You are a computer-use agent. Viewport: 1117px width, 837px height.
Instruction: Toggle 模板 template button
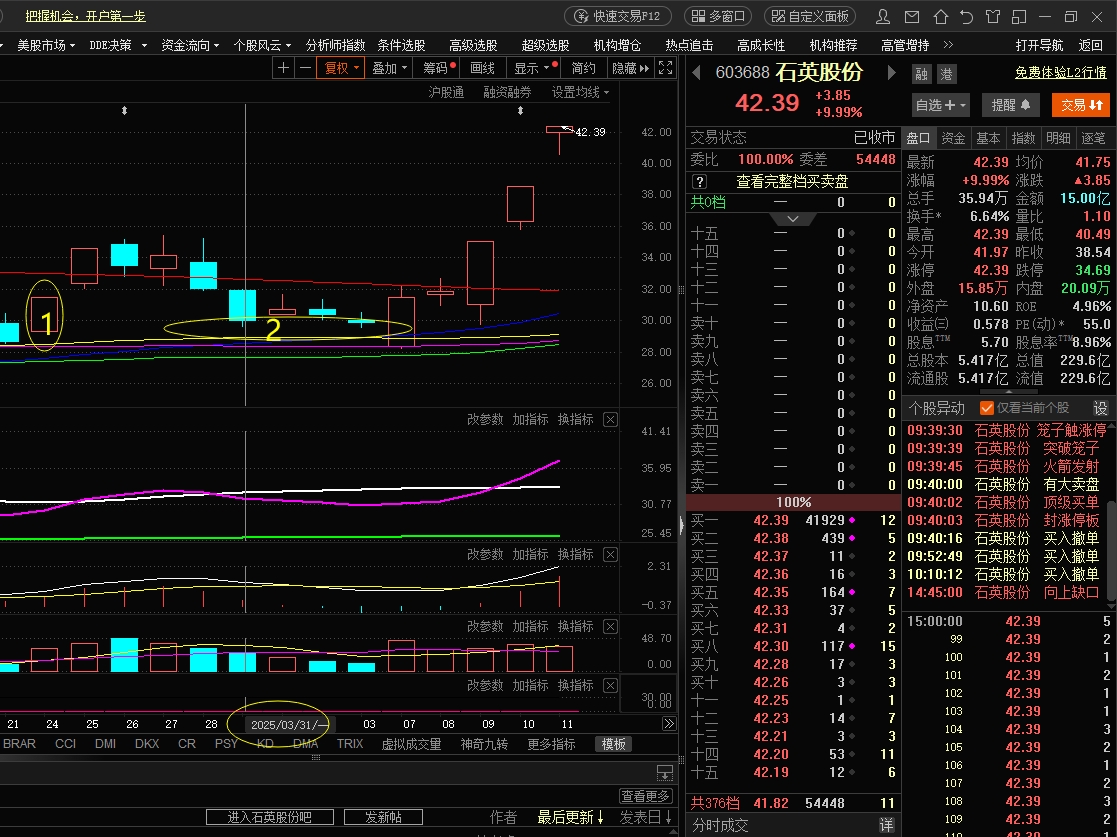pos(613,744)
